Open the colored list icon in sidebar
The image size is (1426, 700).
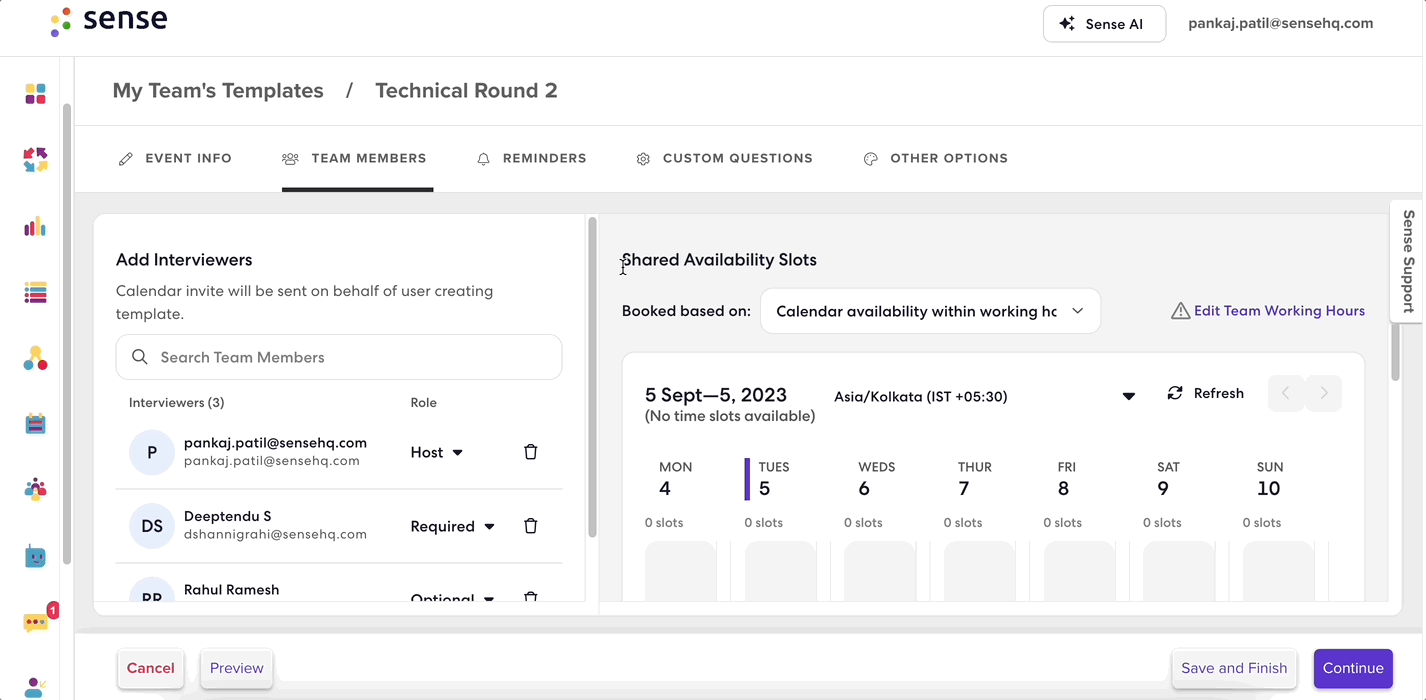(x=35, y=292)
